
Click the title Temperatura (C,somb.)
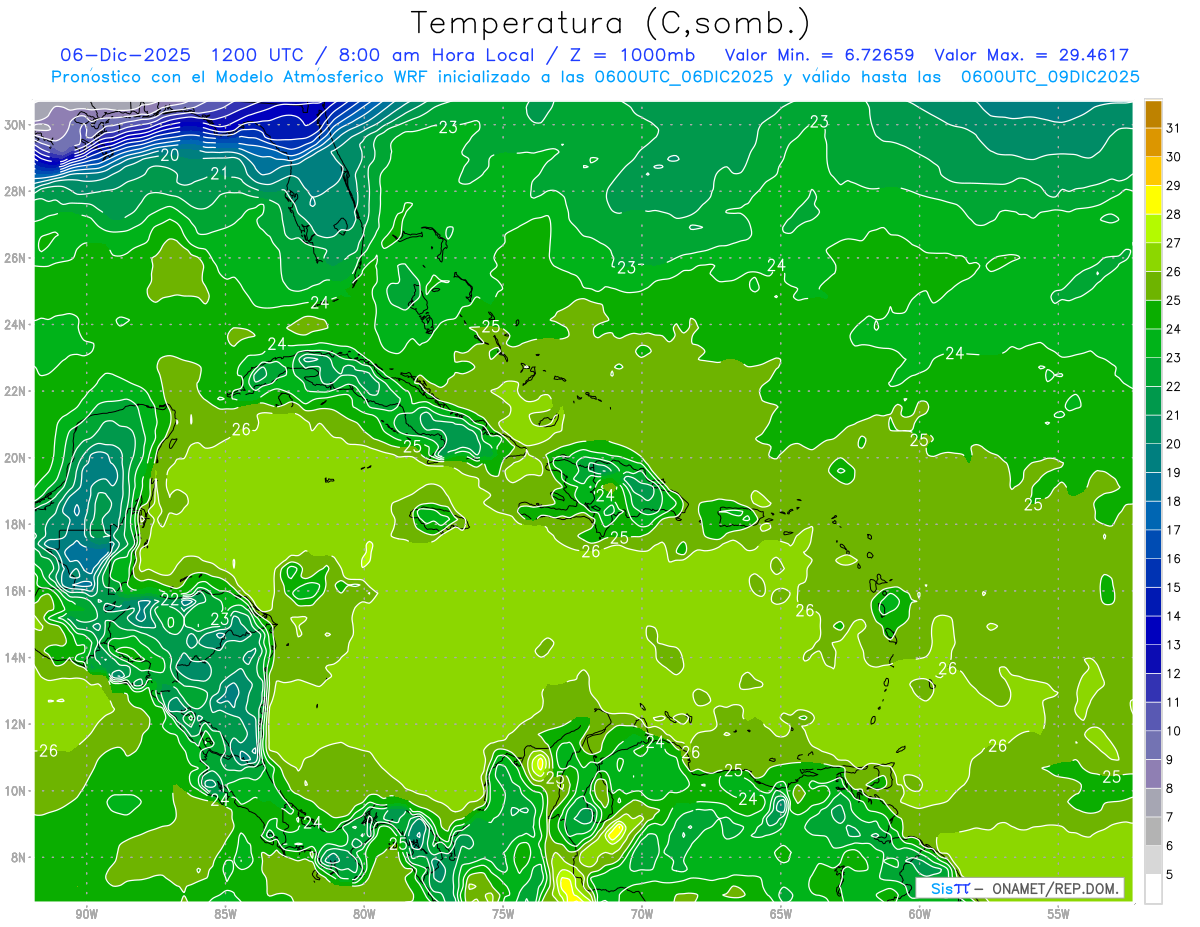[611, 22]
